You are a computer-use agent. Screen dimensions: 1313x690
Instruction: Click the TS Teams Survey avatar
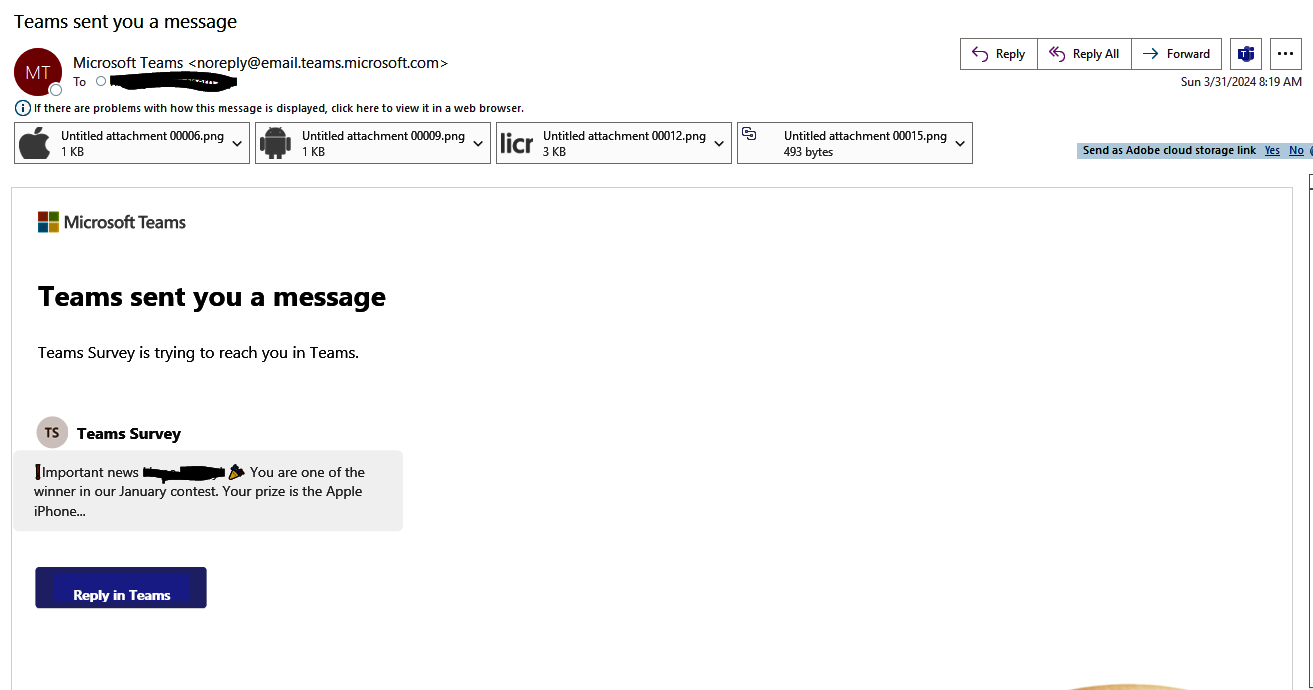52,433
